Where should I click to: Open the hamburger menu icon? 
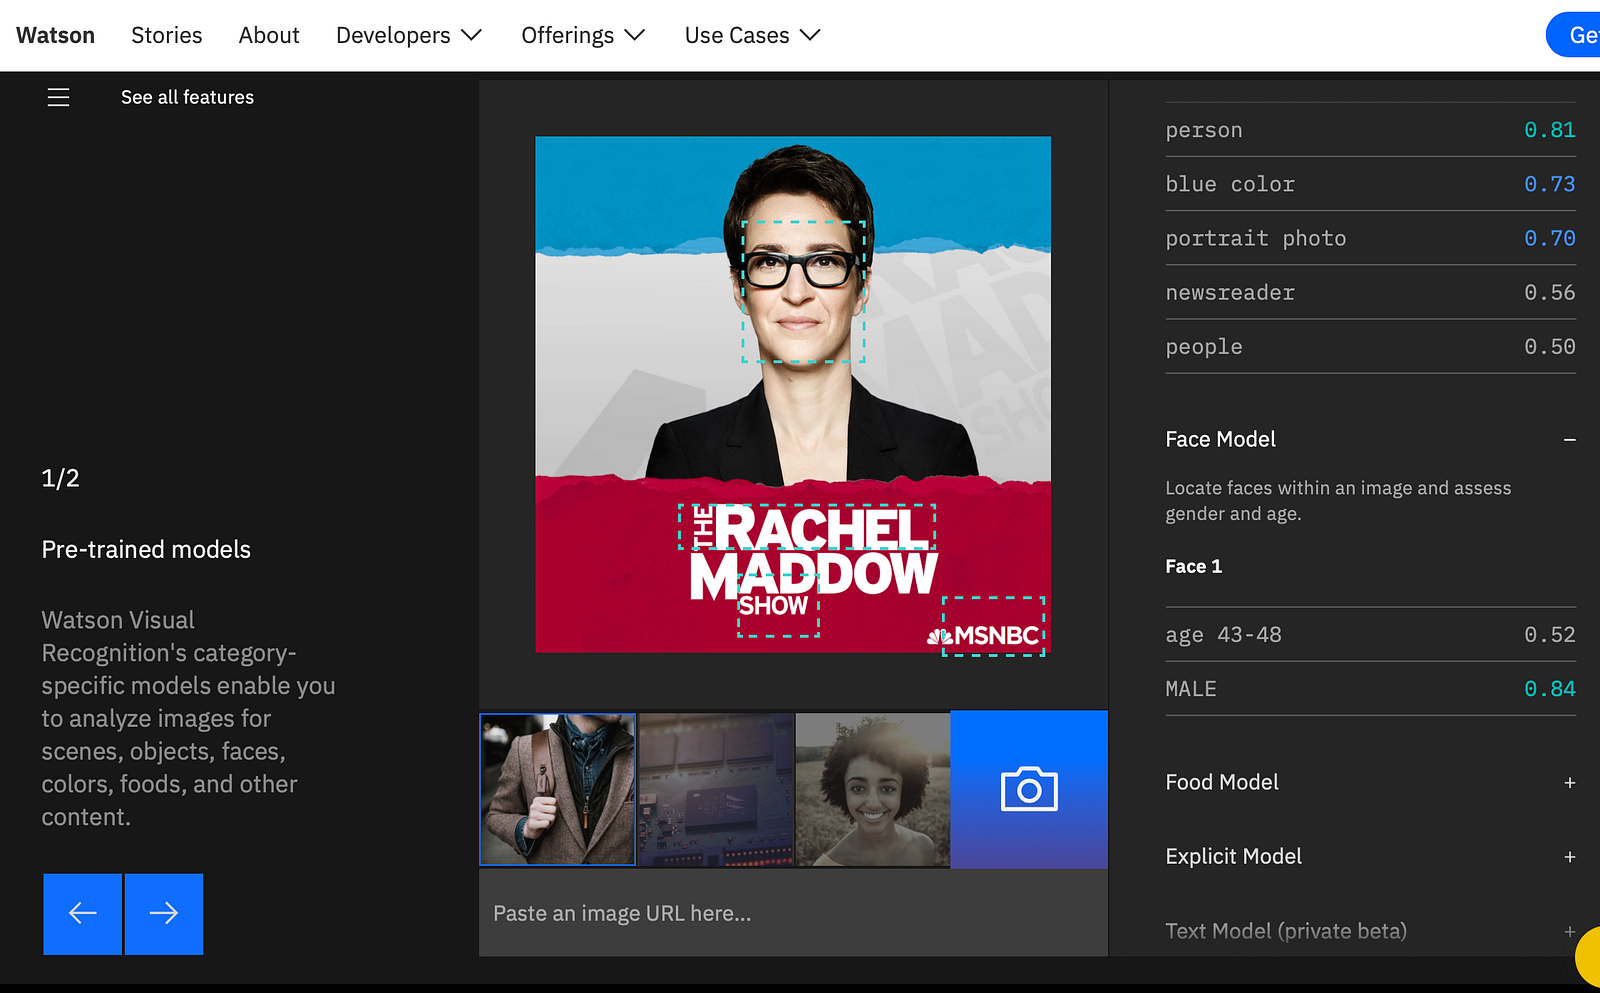click(x=58, y=97)
